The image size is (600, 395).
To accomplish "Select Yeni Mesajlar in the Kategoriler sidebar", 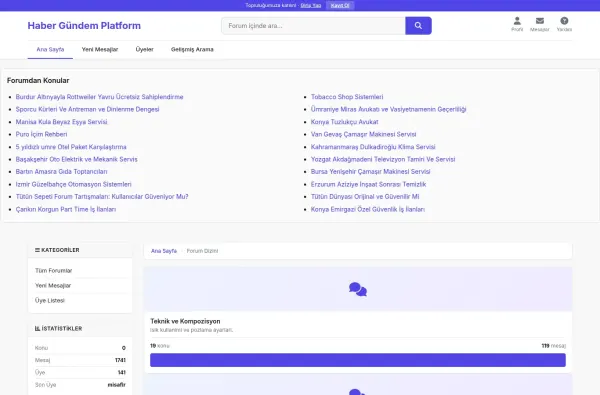I will (x=53, y=286).
